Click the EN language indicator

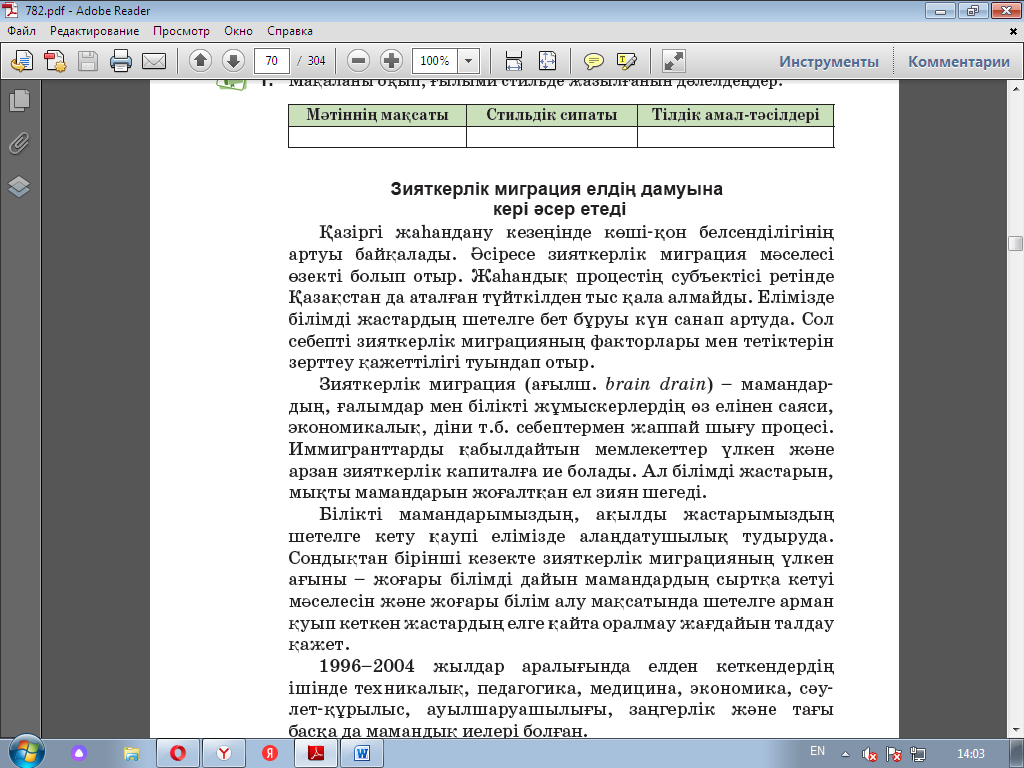(817, 751)
